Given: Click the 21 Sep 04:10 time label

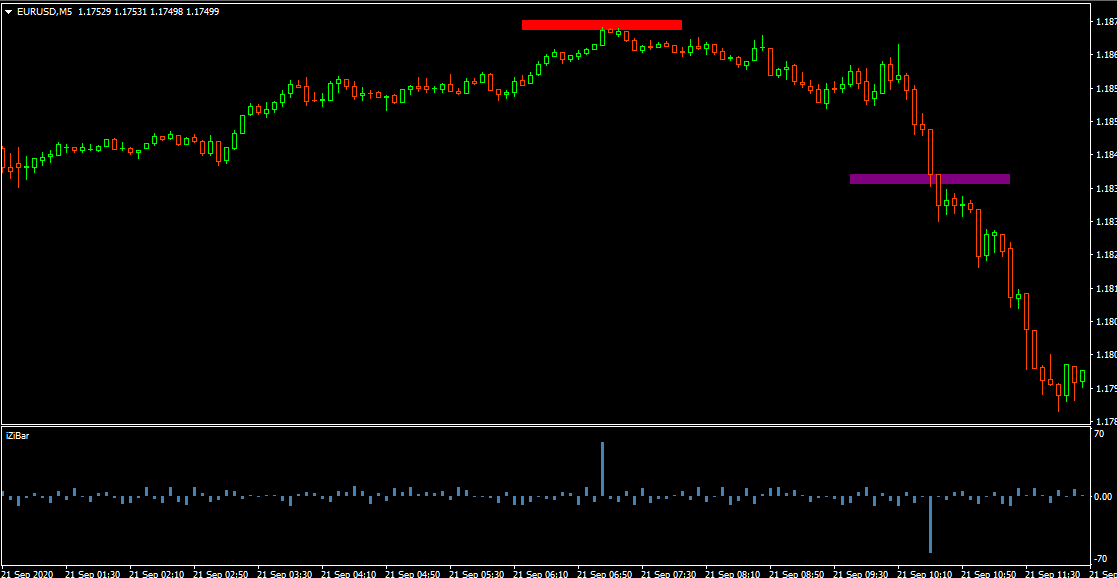Looking at the screenshot, I should point(346,572).
